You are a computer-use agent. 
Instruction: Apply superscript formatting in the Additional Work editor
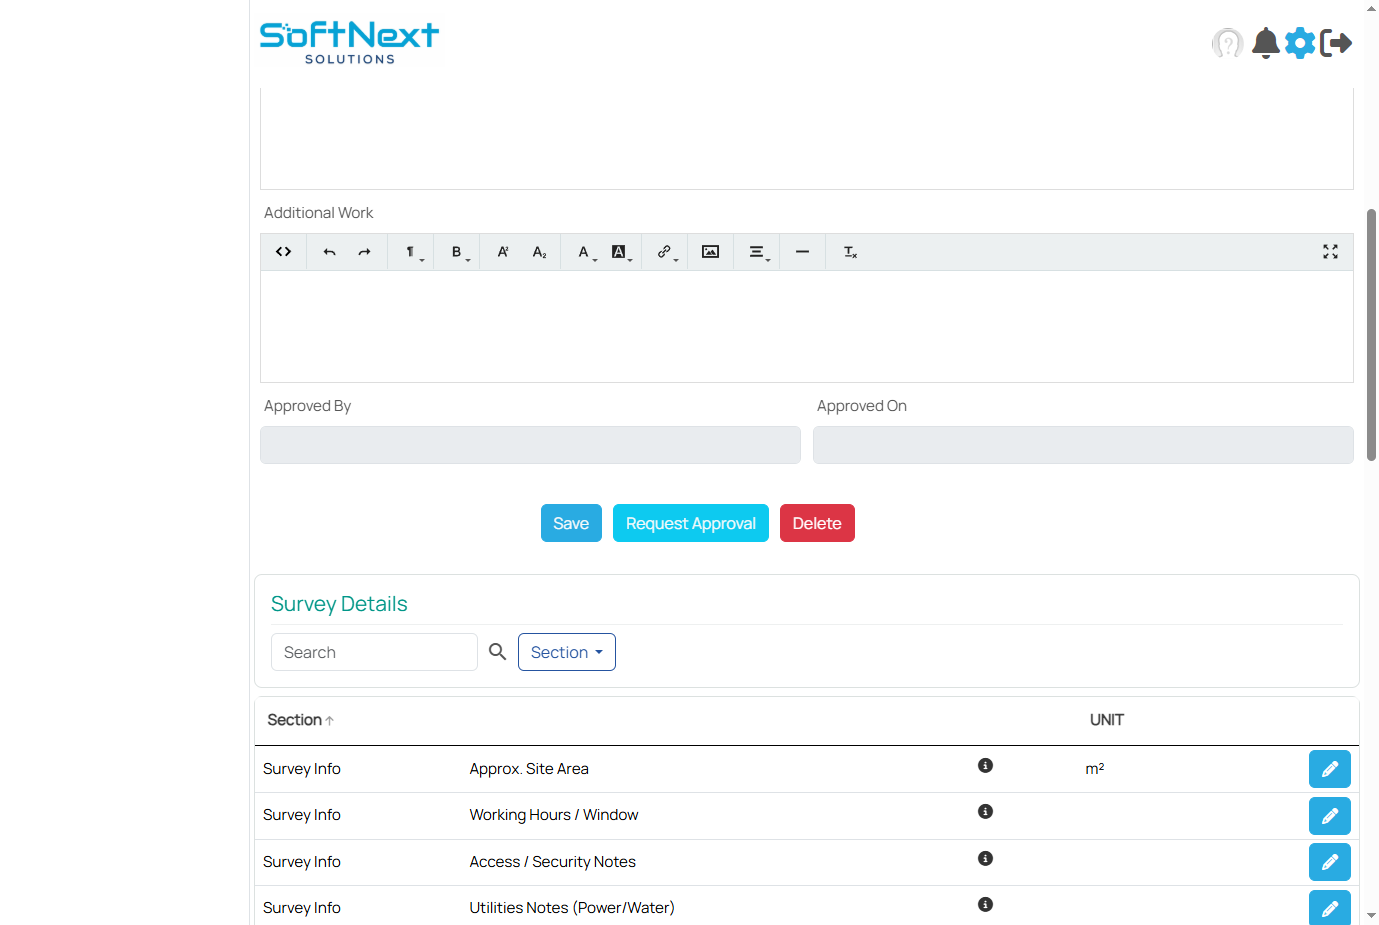point(502,251)
